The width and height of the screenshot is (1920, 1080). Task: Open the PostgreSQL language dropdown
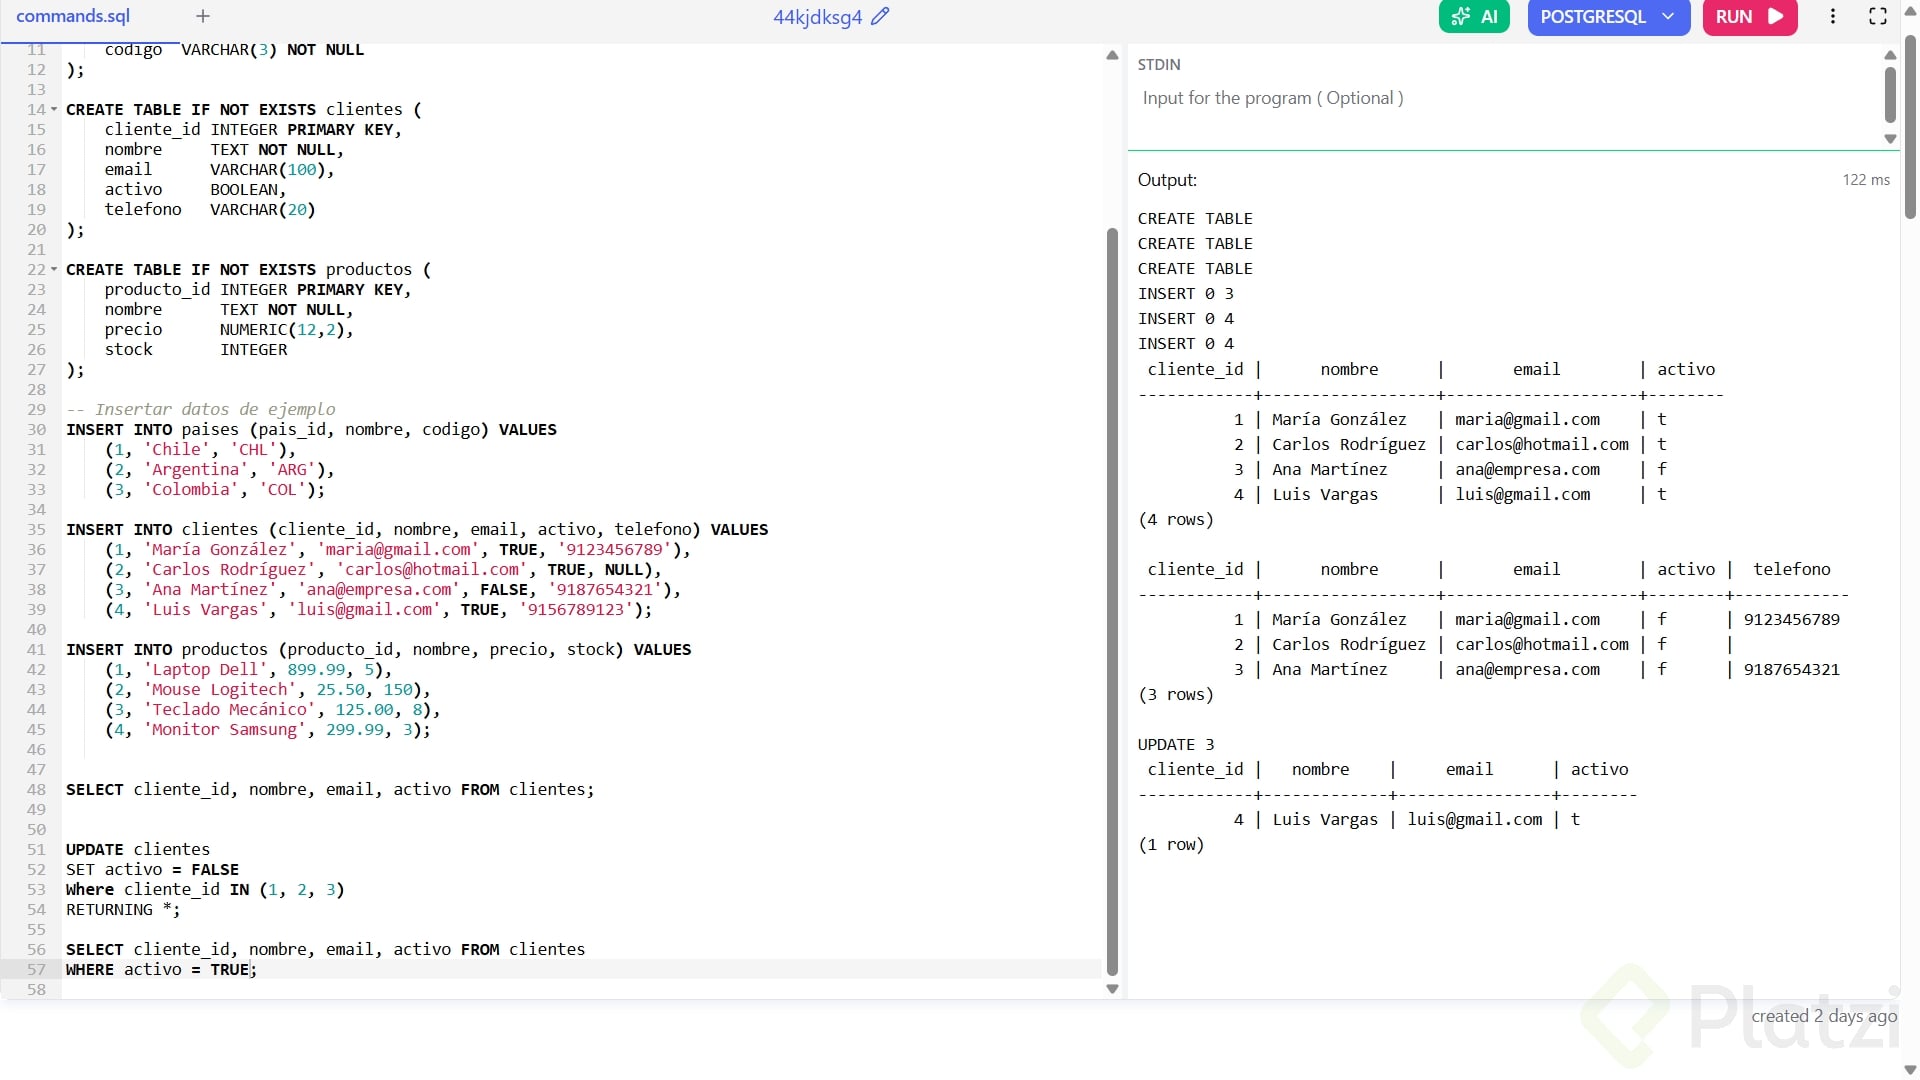tap(1607, 17)
